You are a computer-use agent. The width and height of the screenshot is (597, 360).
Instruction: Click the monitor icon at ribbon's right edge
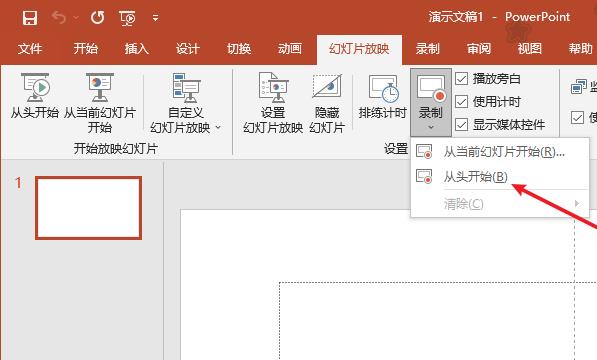(x=579, y=87)
